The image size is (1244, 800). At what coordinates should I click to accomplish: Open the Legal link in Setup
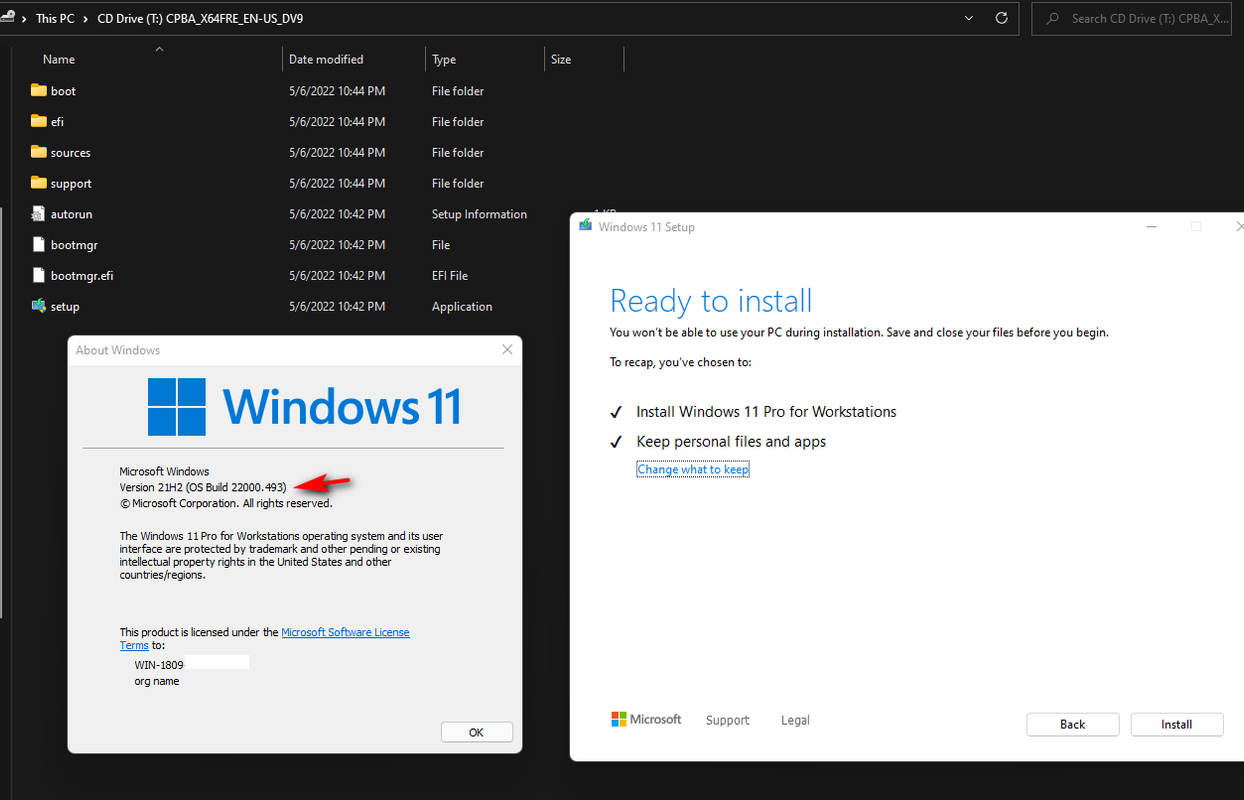coord(795,720)
